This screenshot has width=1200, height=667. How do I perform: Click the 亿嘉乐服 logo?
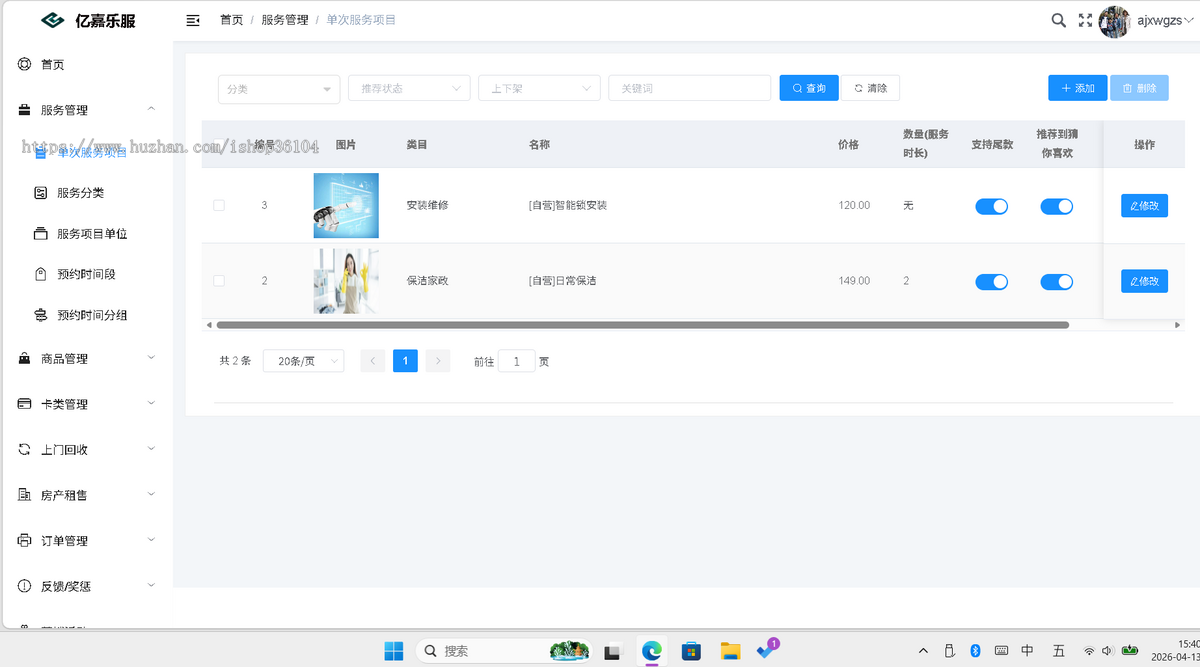click(88, 20)
